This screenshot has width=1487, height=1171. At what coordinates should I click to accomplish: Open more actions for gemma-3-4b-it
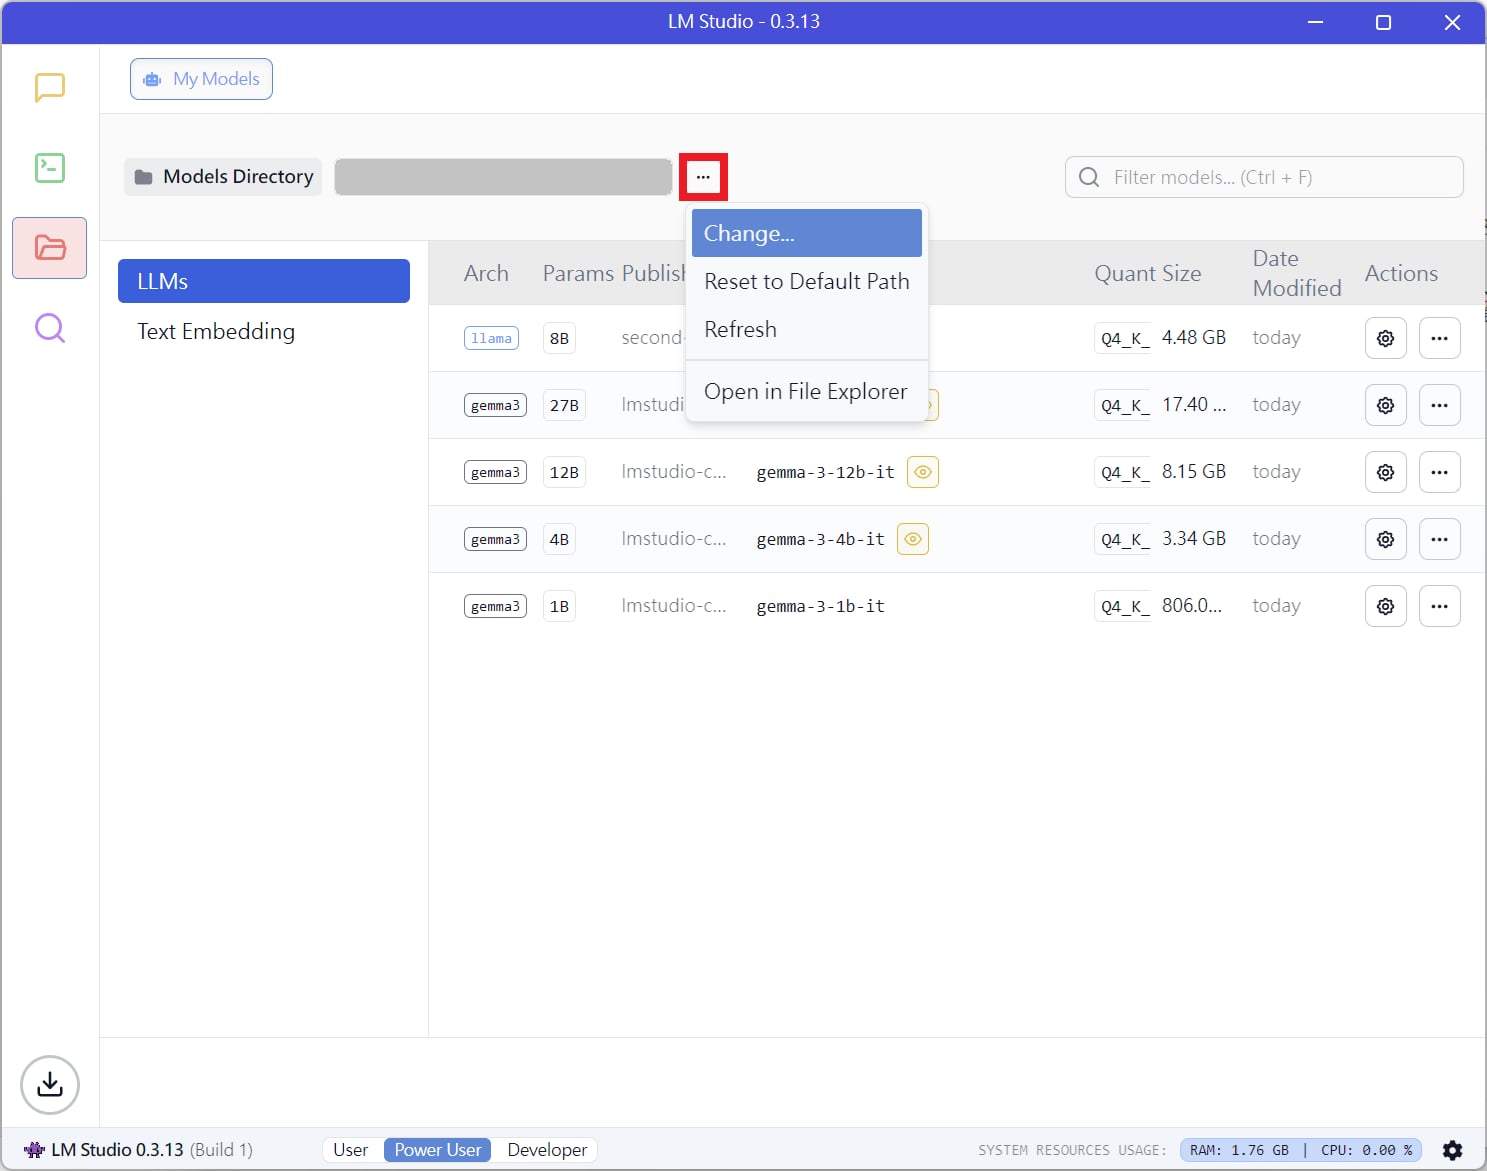coord(1440,539)
